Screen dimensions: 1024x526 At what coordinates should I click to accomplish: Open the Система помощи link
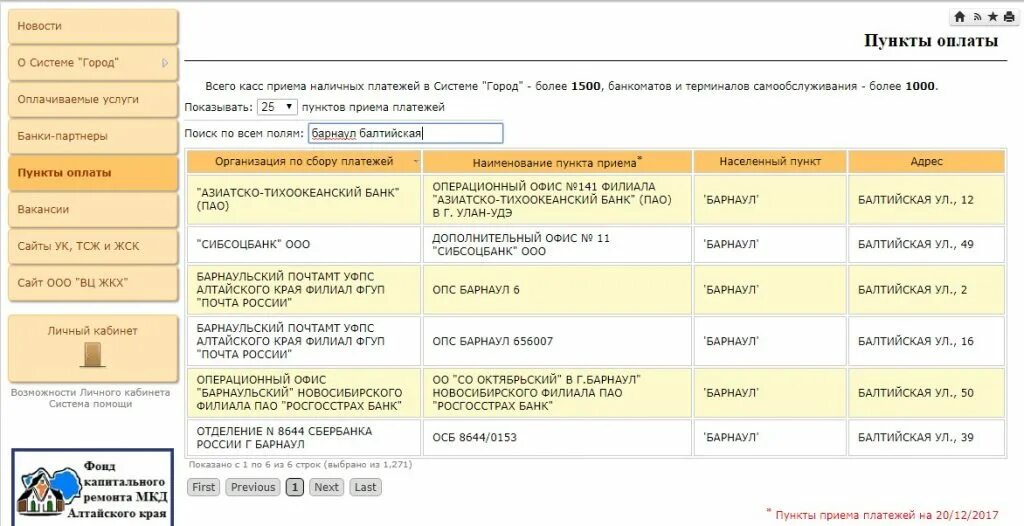[x=90, y=404]
